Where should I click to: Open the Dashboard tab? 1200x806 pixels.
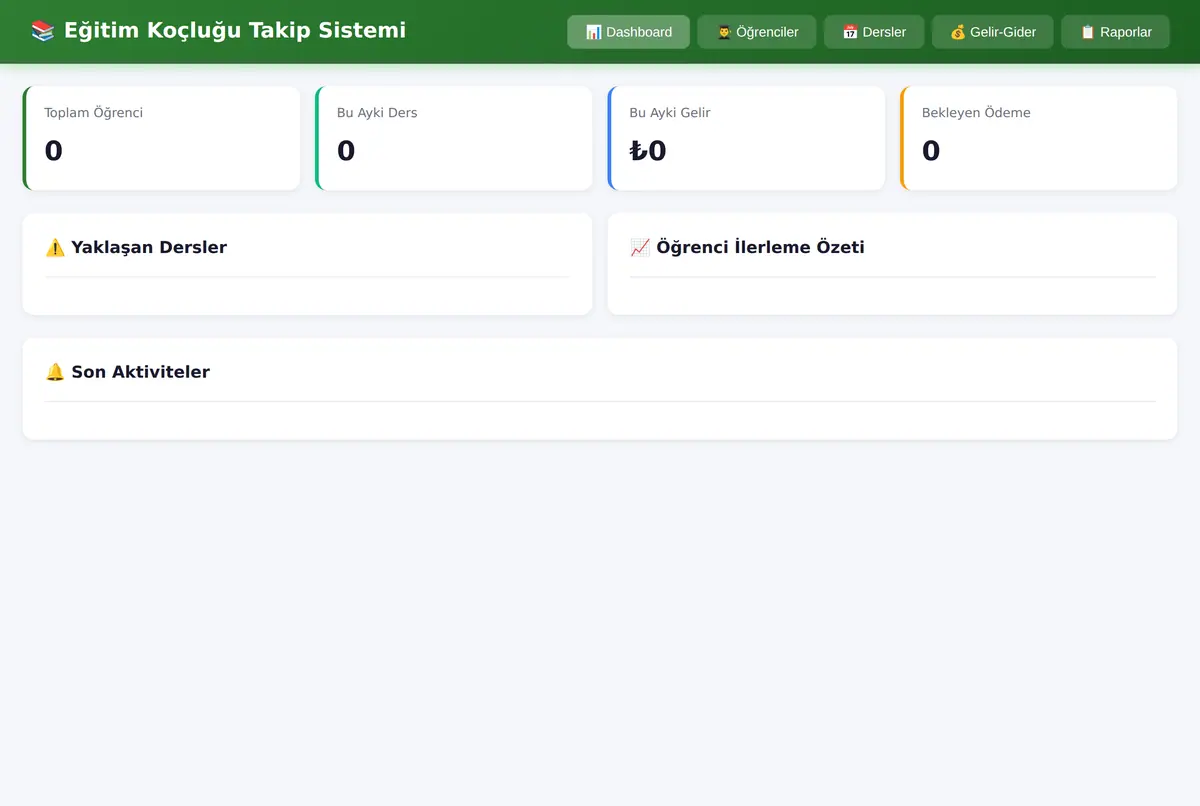coord(628,32)
